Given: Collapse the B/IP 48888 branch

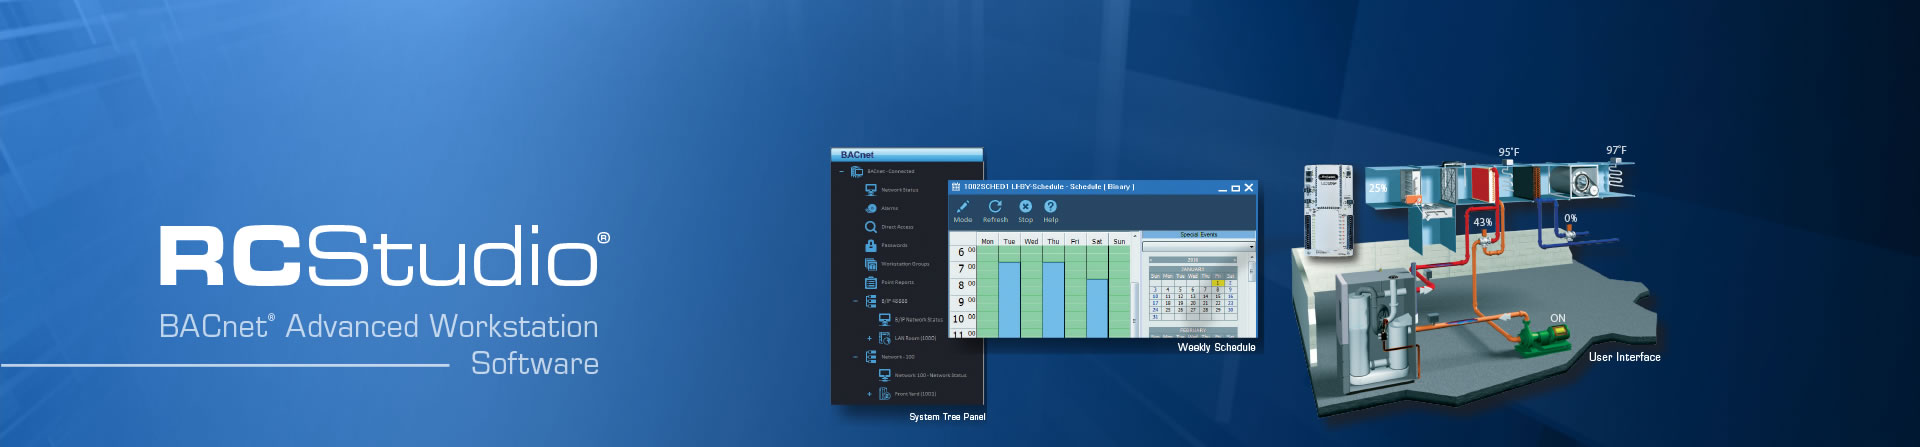Looking at the screenshot, I should point(855,301).
